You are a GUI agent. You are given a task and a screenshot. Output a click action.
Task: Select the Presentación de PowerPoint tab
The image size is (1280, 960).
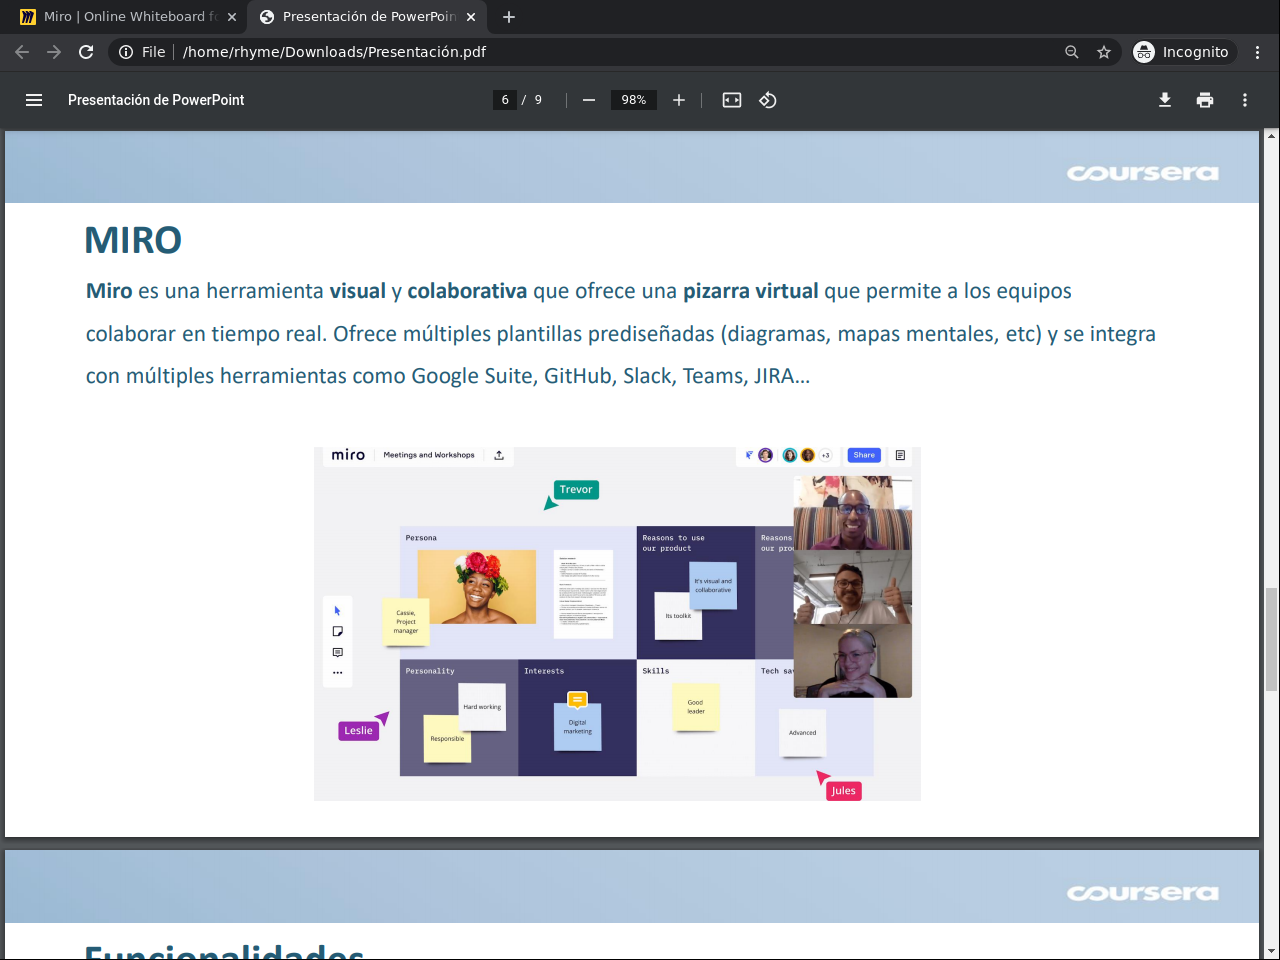[x=367, y=17]
